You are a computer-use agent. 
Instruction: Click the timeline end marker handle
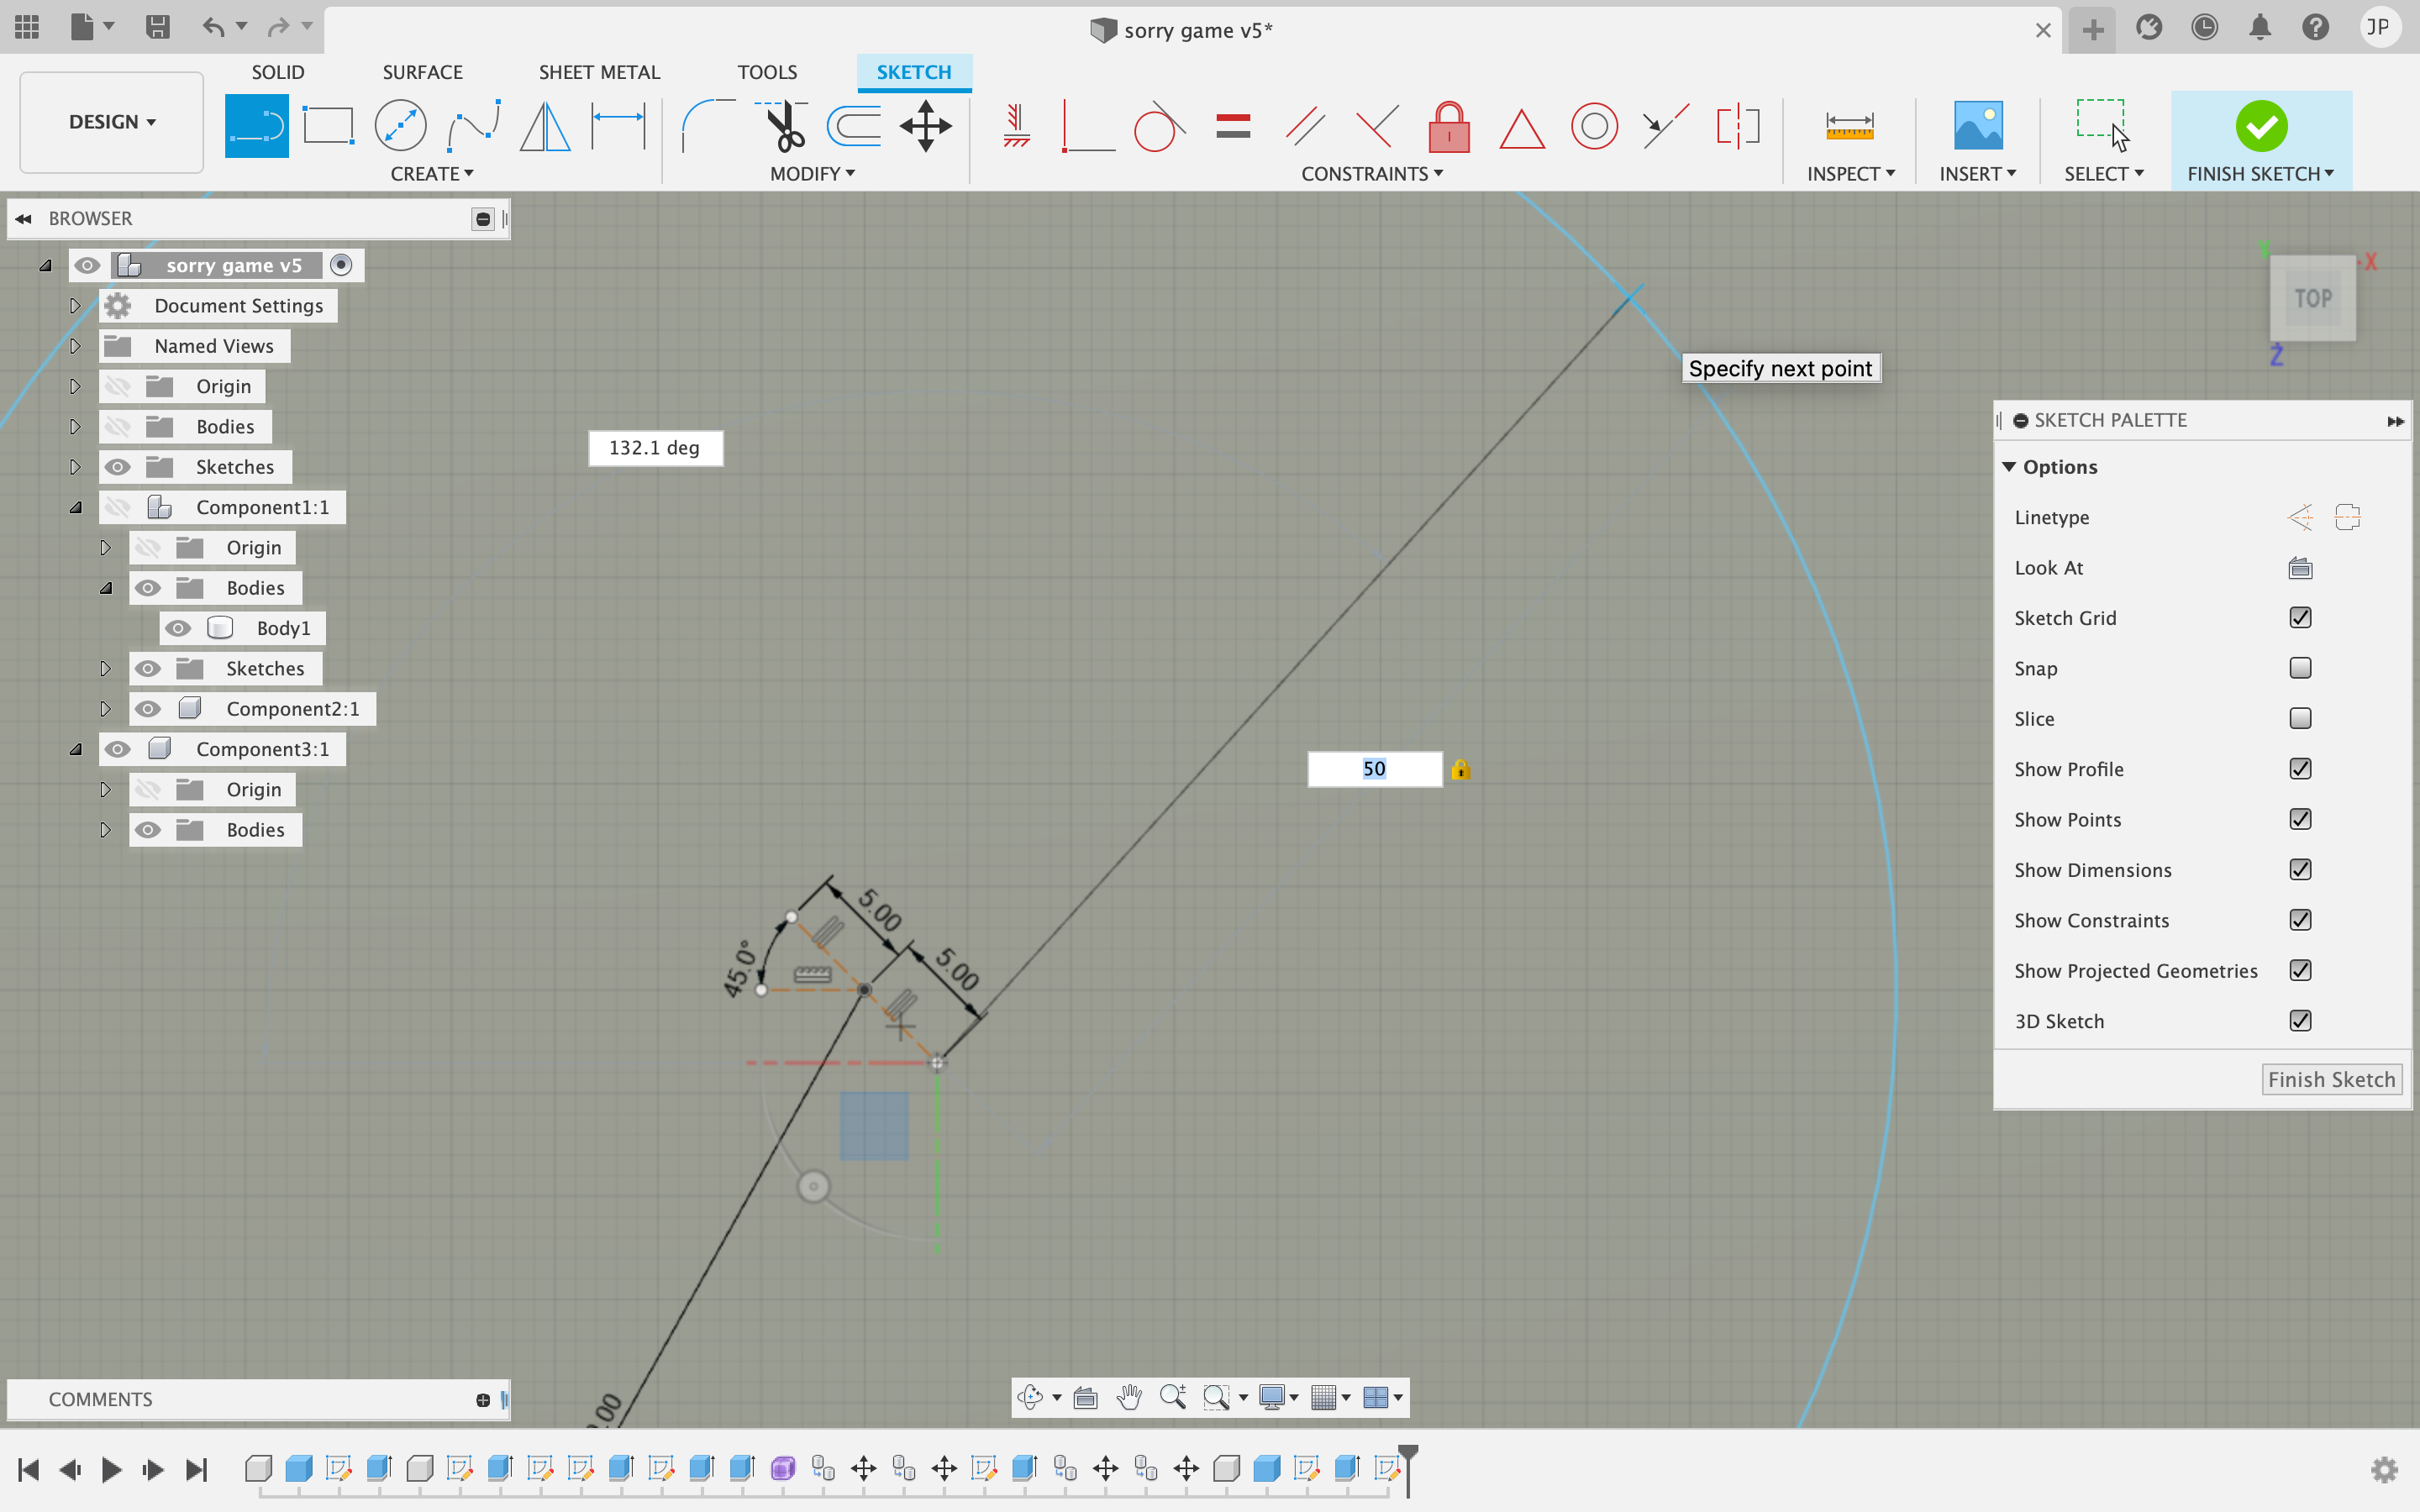coord(1407,1454)
